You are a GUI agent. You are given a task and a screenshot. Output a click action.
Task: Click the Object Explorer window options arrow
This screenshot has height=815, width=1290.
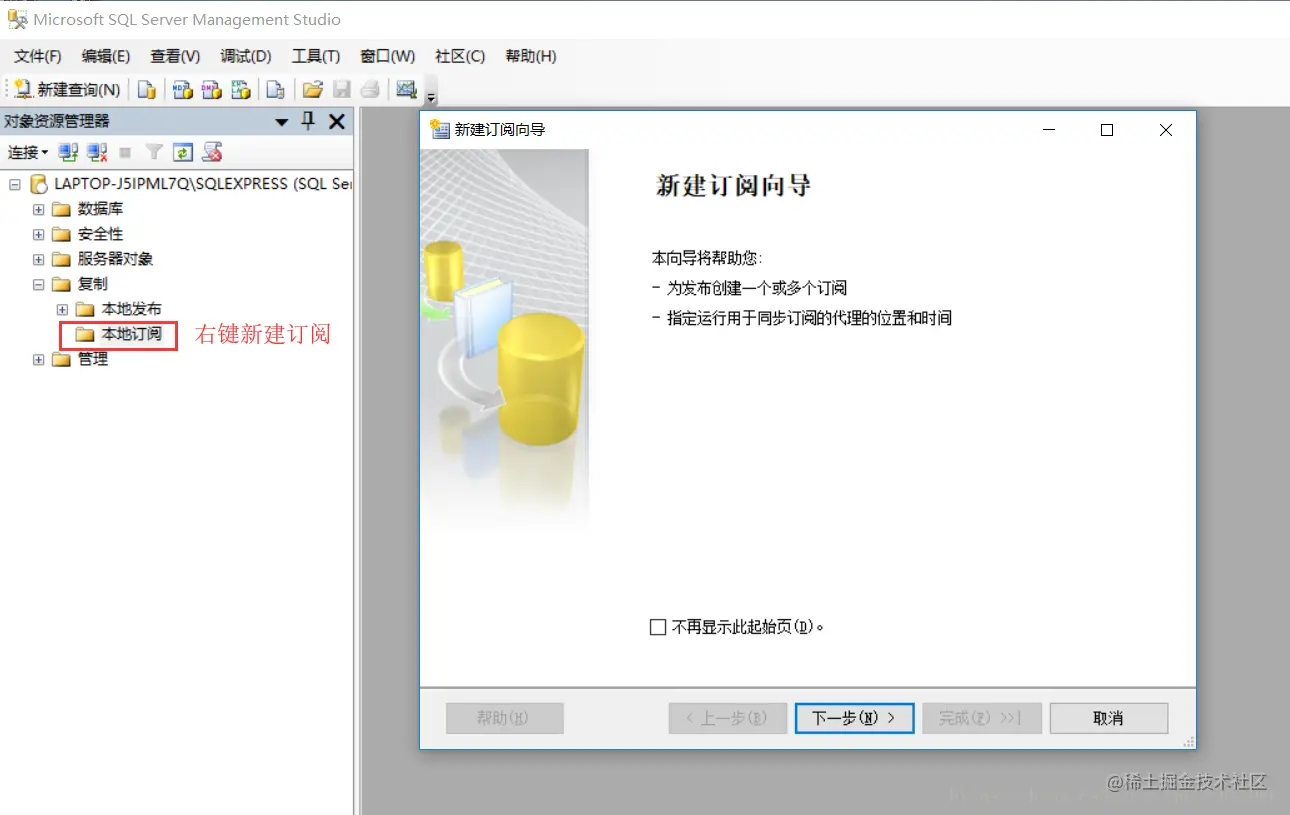[x=282, y=121]
